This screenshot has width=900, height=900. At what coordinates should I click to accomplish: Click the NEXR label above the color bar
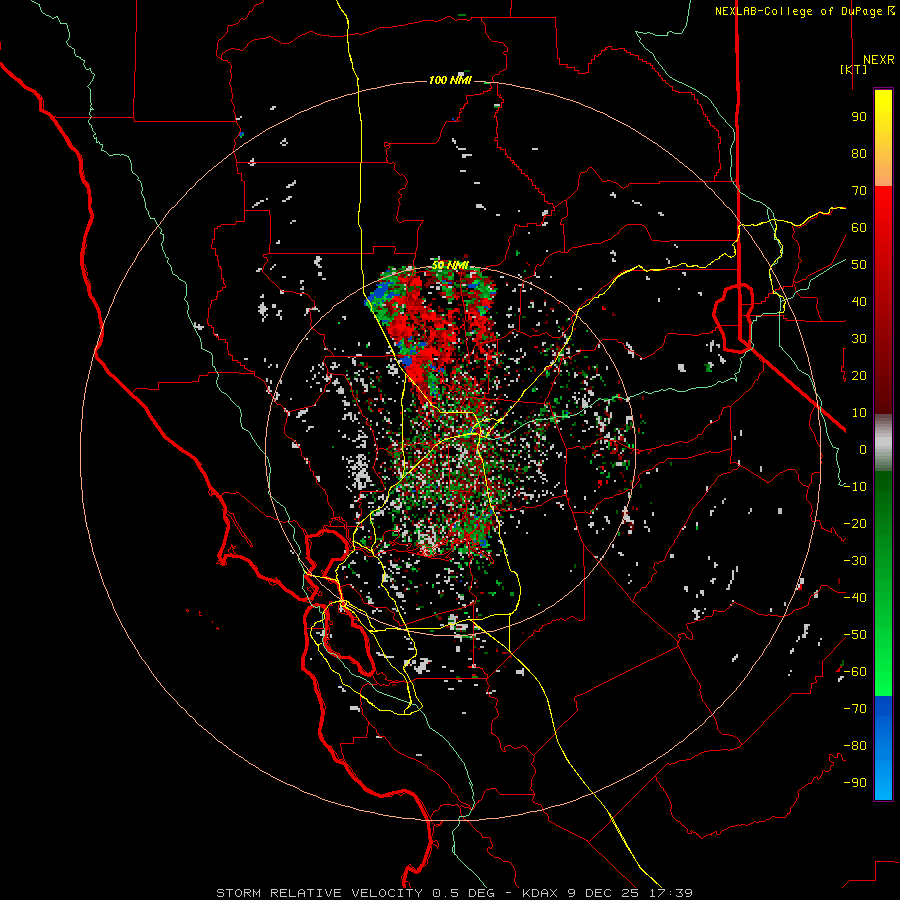click(x=878, y=60)
